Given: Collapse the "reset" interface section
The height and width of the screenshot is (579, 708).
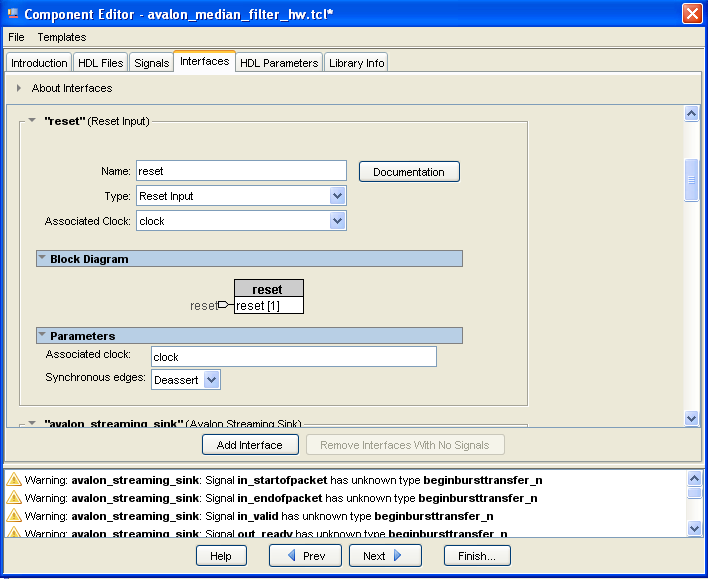Looking at the screenshot, I should tap(32, 121).
